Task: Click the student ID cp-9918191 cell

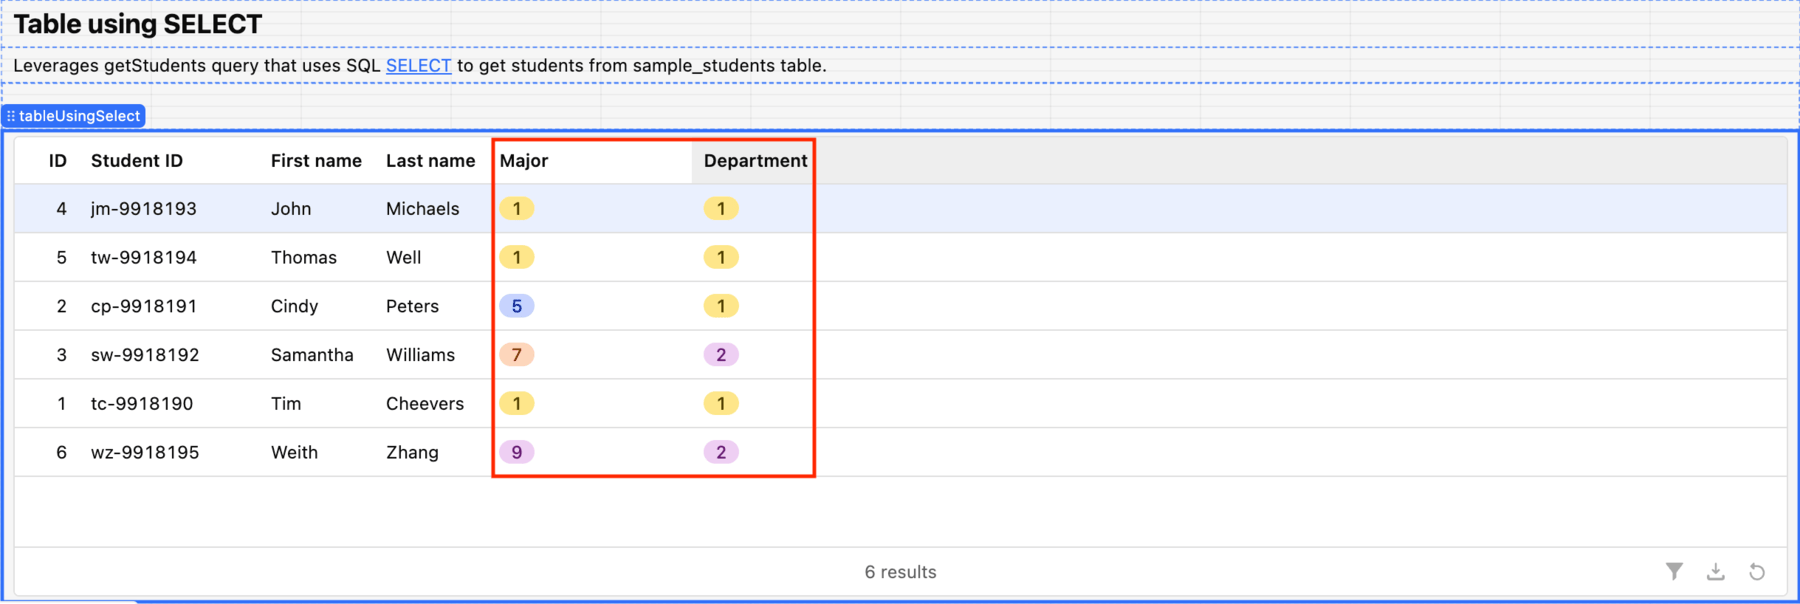Action: [144, 306]
